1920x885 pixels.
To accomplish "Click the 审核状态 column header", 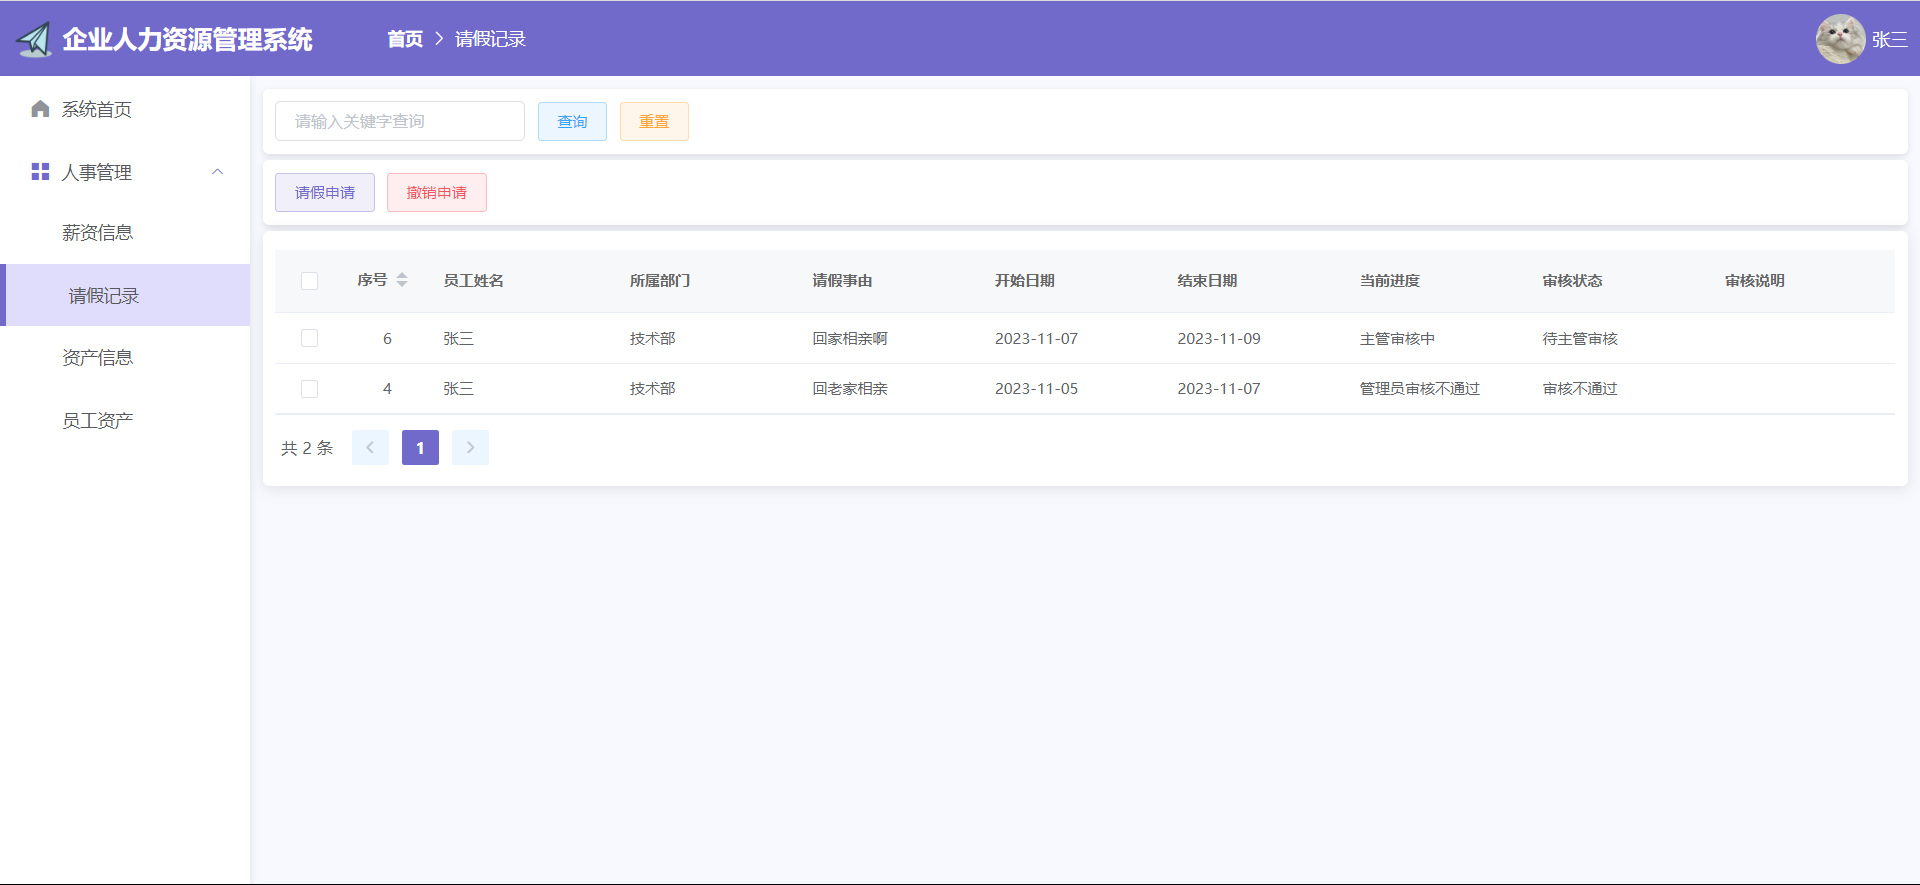I will pyautogui.click(x=1572, y=281).
